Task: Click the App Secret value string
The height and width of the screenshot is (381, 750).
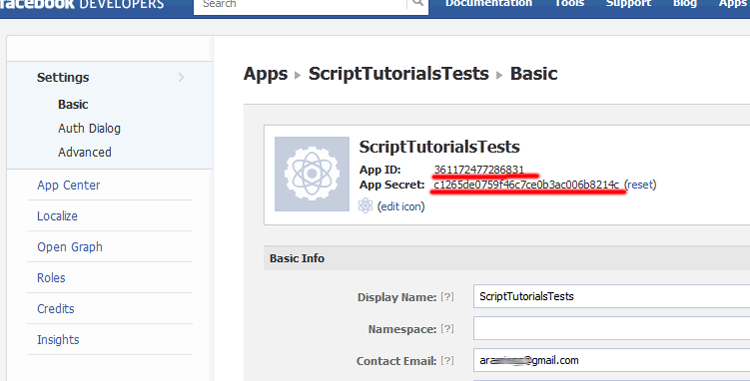Action: (526, 185)
